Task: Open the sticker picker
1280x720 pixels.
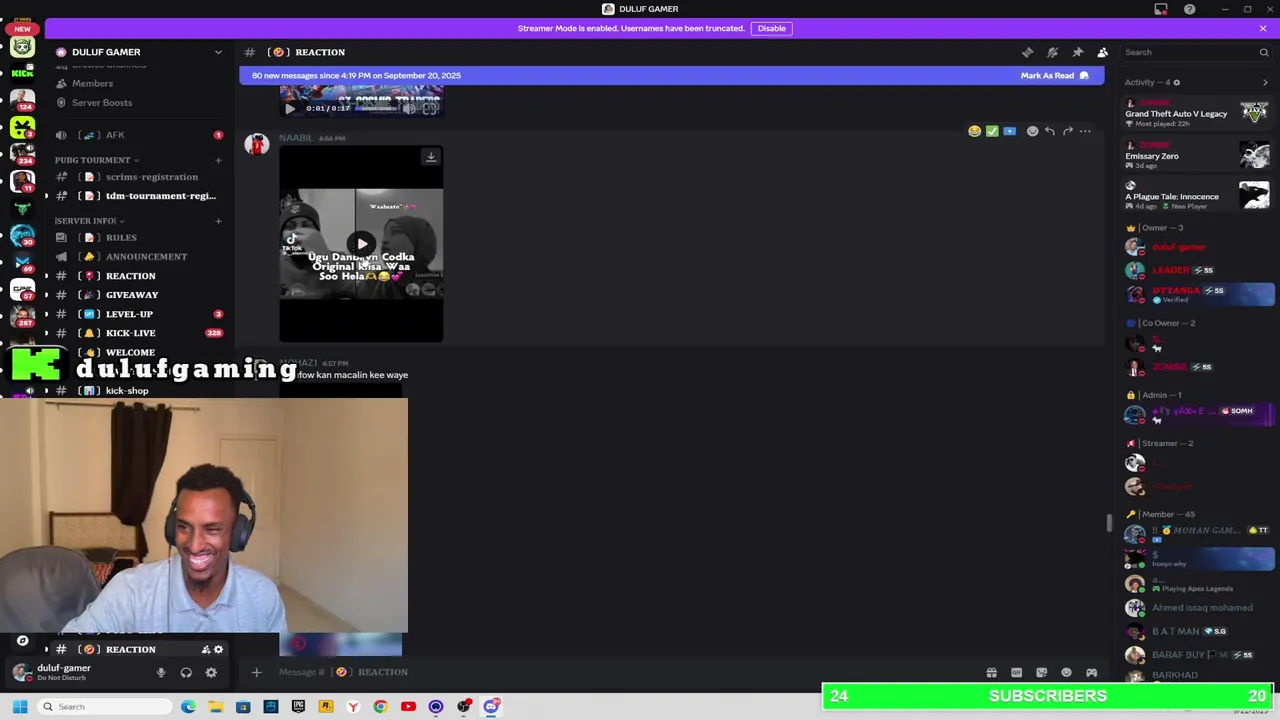Action: 1041,673
